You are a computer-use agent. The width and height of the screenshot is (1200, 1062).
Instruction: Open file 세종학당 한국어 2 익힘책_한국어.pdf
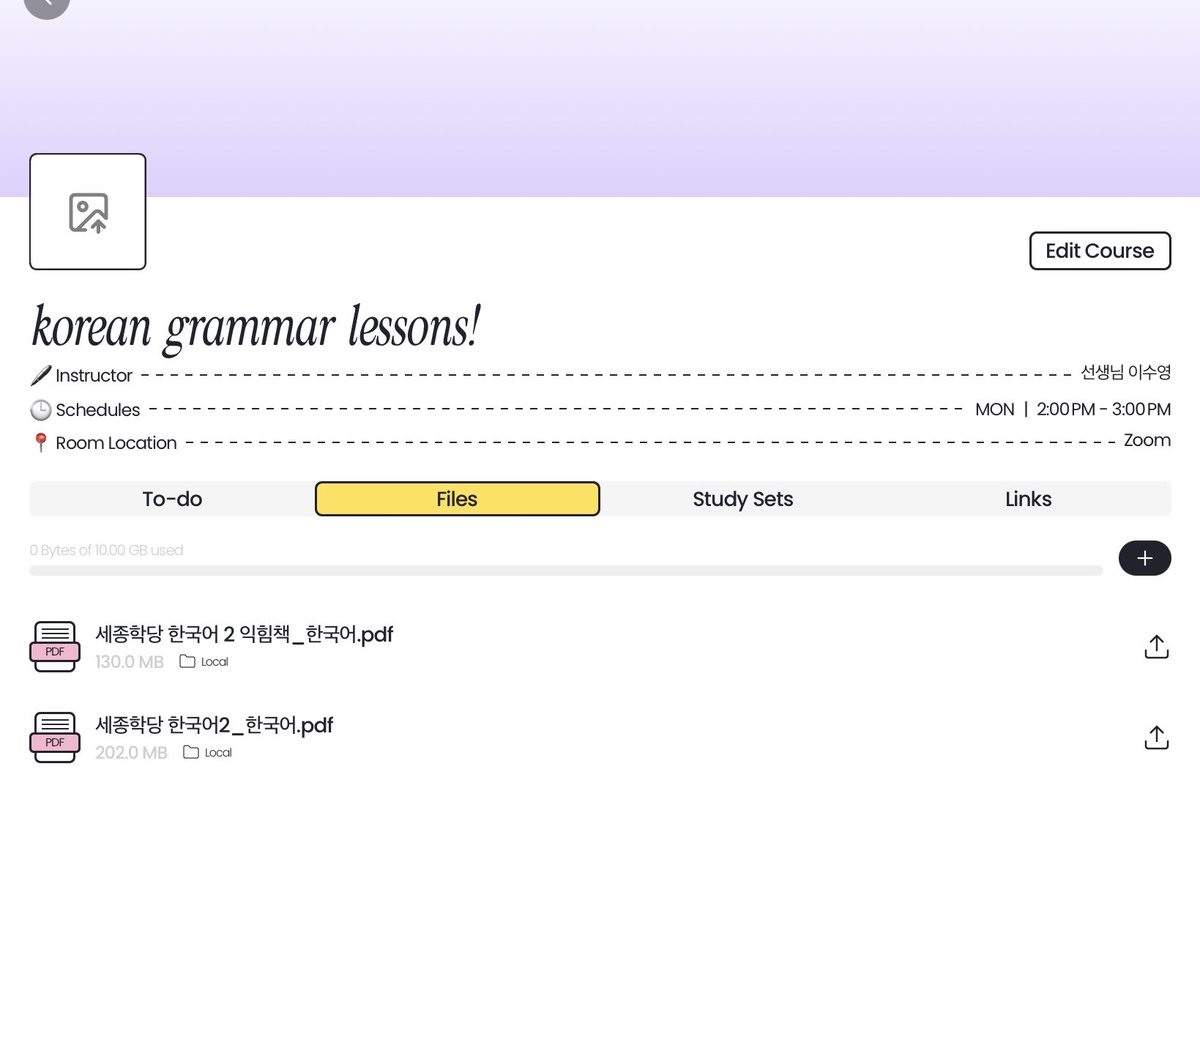click(244, 634)
